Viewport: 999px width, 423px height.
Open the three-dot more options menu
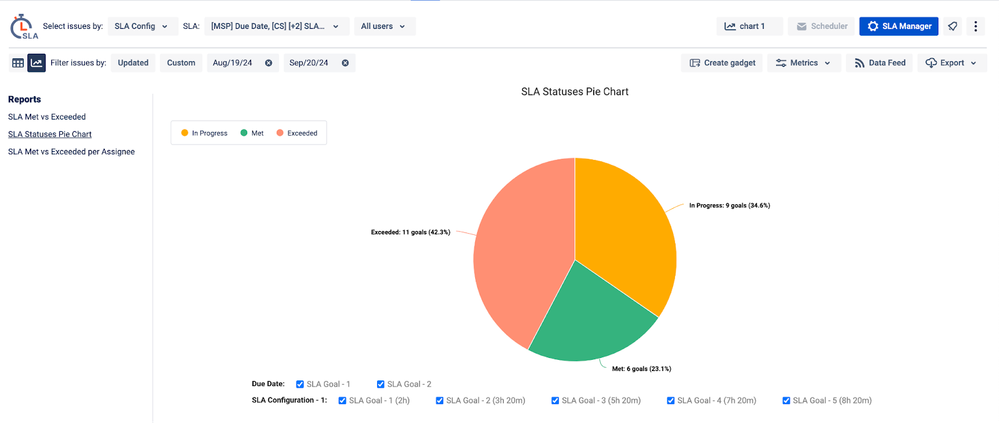pyautogui.click(x=976, y=26)
